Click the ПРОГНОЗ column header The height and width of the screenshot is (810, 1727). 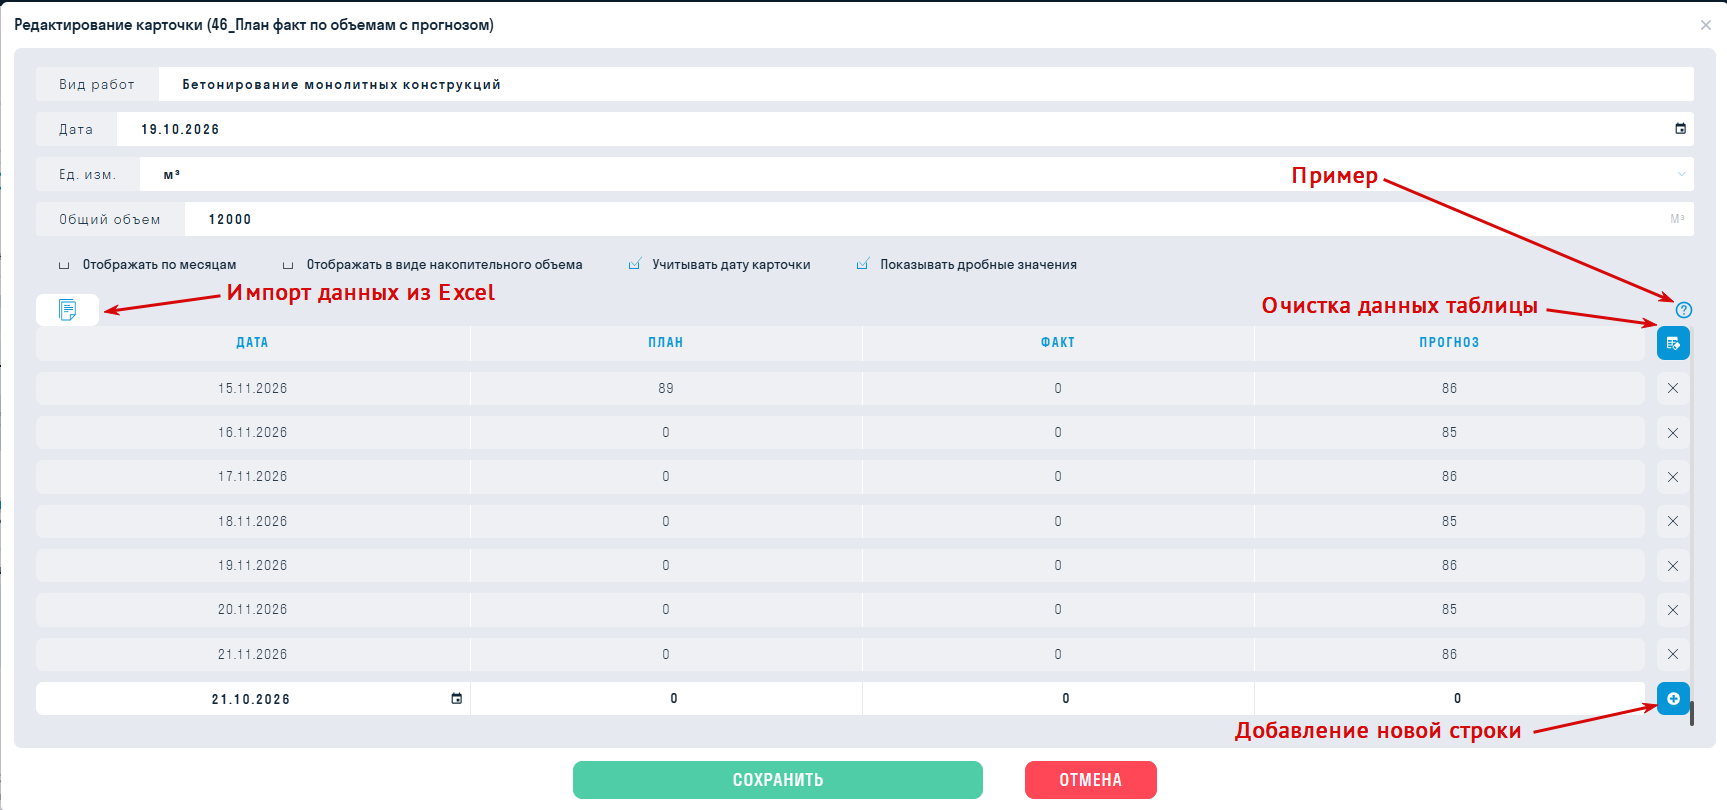coord(1450,343)
